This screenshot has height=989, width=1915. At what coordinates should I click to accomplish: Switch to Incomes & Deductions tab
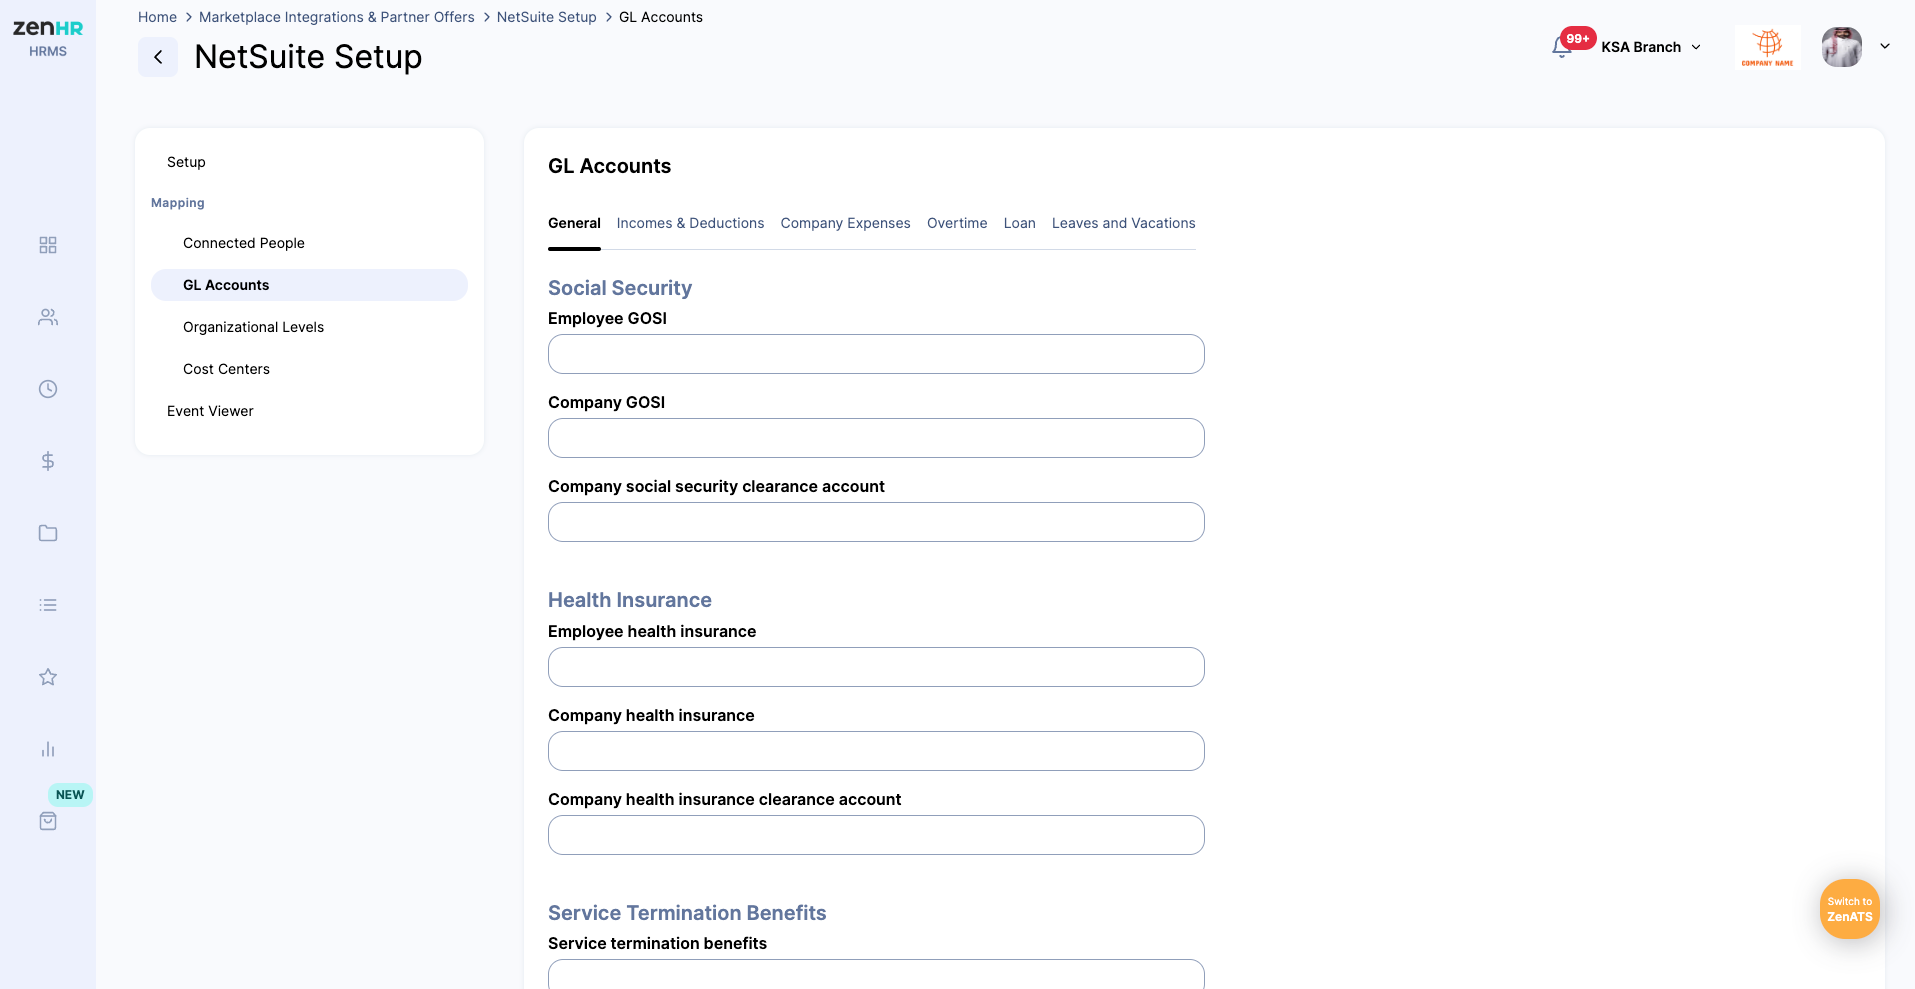coord(690,223)
